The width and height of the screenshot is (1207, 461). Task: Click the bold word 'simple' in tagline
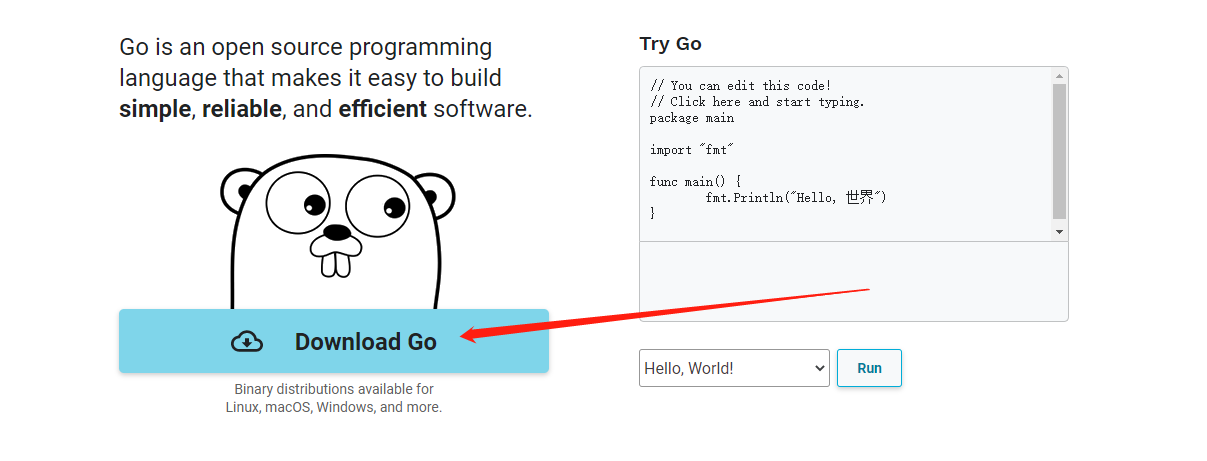click(155, 109)
